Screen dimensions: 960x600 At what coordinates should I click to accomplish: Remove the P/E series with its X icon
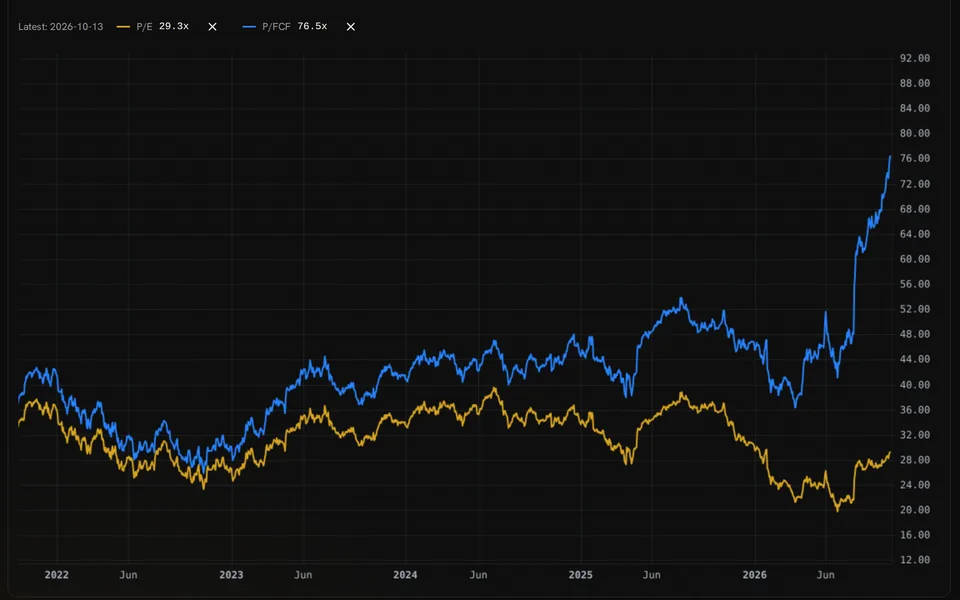coord(212,27)
